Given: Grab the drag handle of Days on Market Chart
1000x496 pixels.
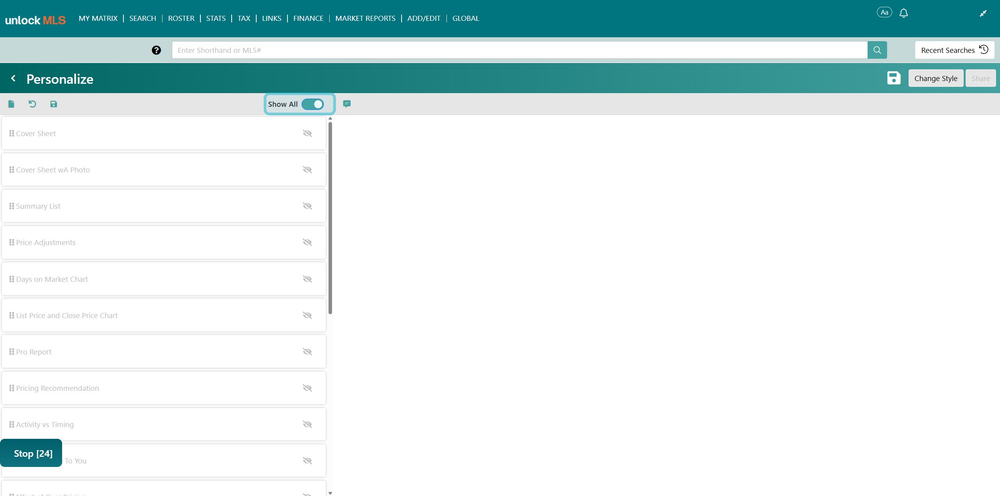Looking at the screenshot, I should 11,279.
